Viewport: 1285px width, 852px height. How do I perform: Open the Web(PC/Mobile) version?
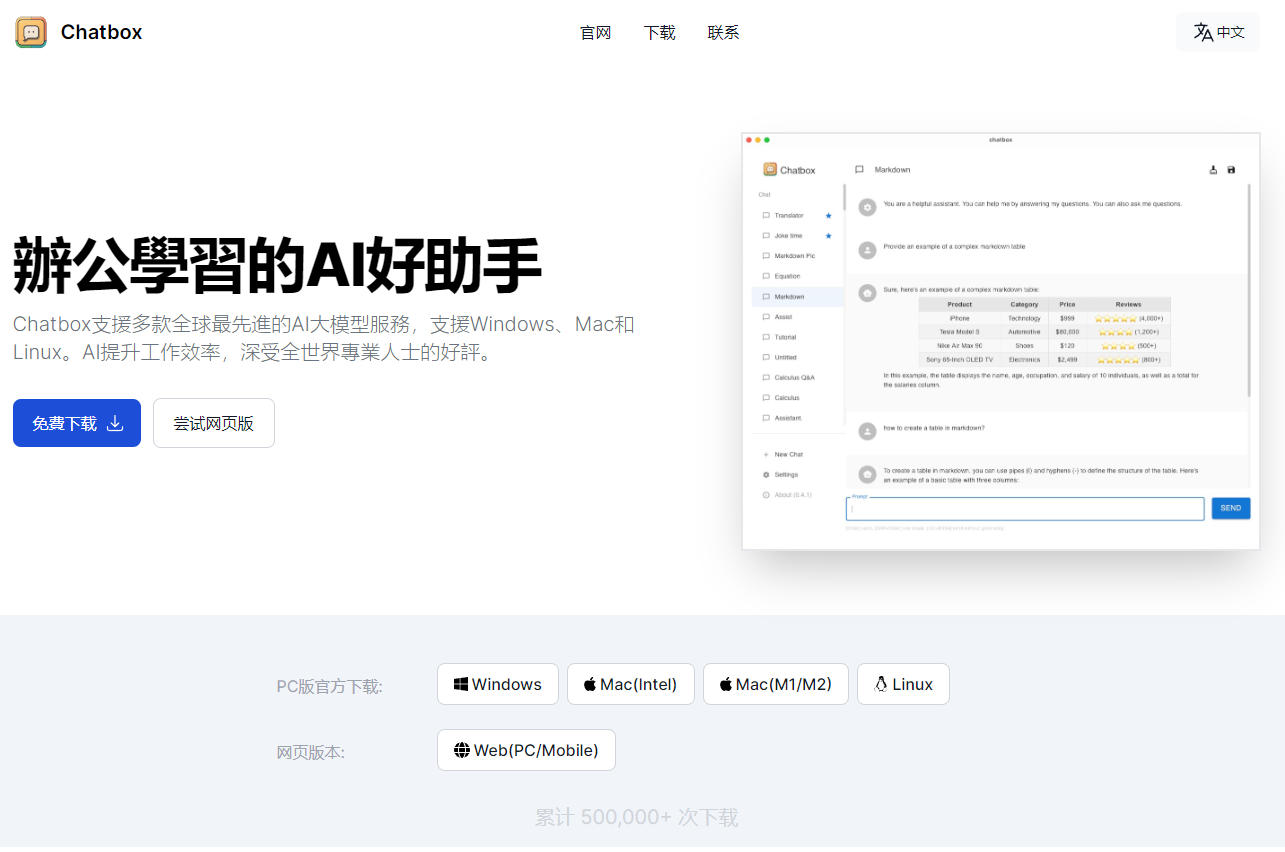(x=526, y=750)
